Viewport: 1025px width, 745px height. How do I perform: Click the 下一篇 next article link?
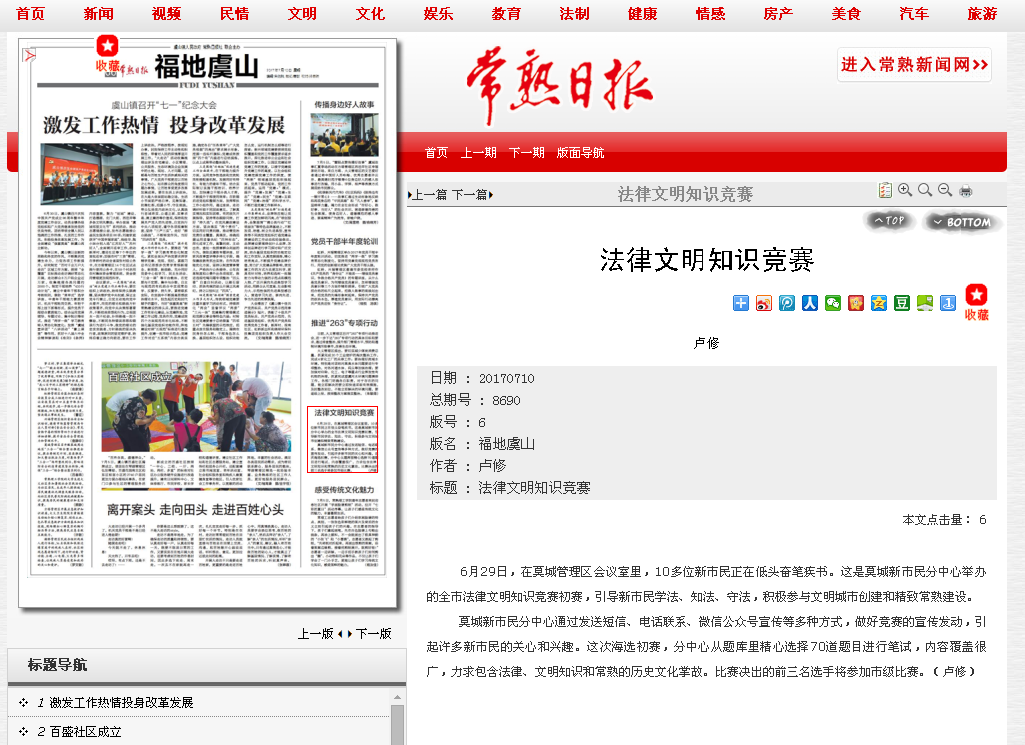(x=469, y=195)
